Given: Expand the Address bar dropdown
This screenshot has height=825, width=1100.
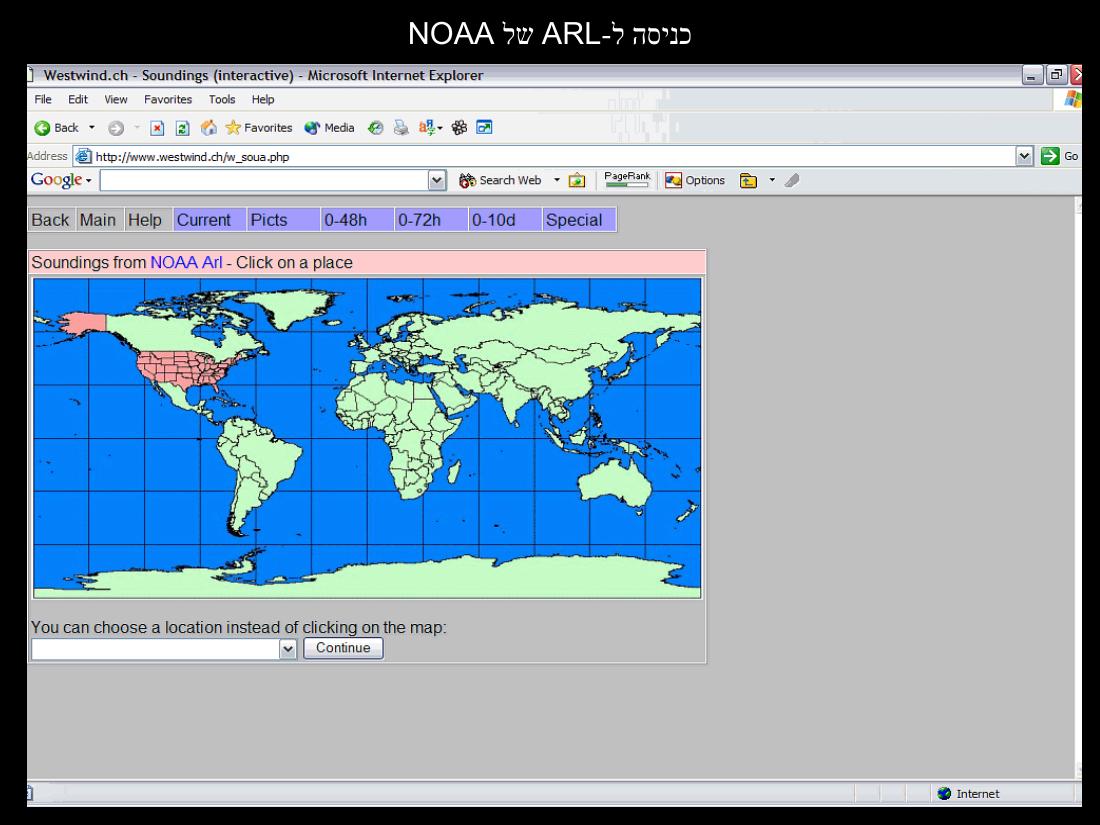Looking at the screenshot, I should (1024, 156).
